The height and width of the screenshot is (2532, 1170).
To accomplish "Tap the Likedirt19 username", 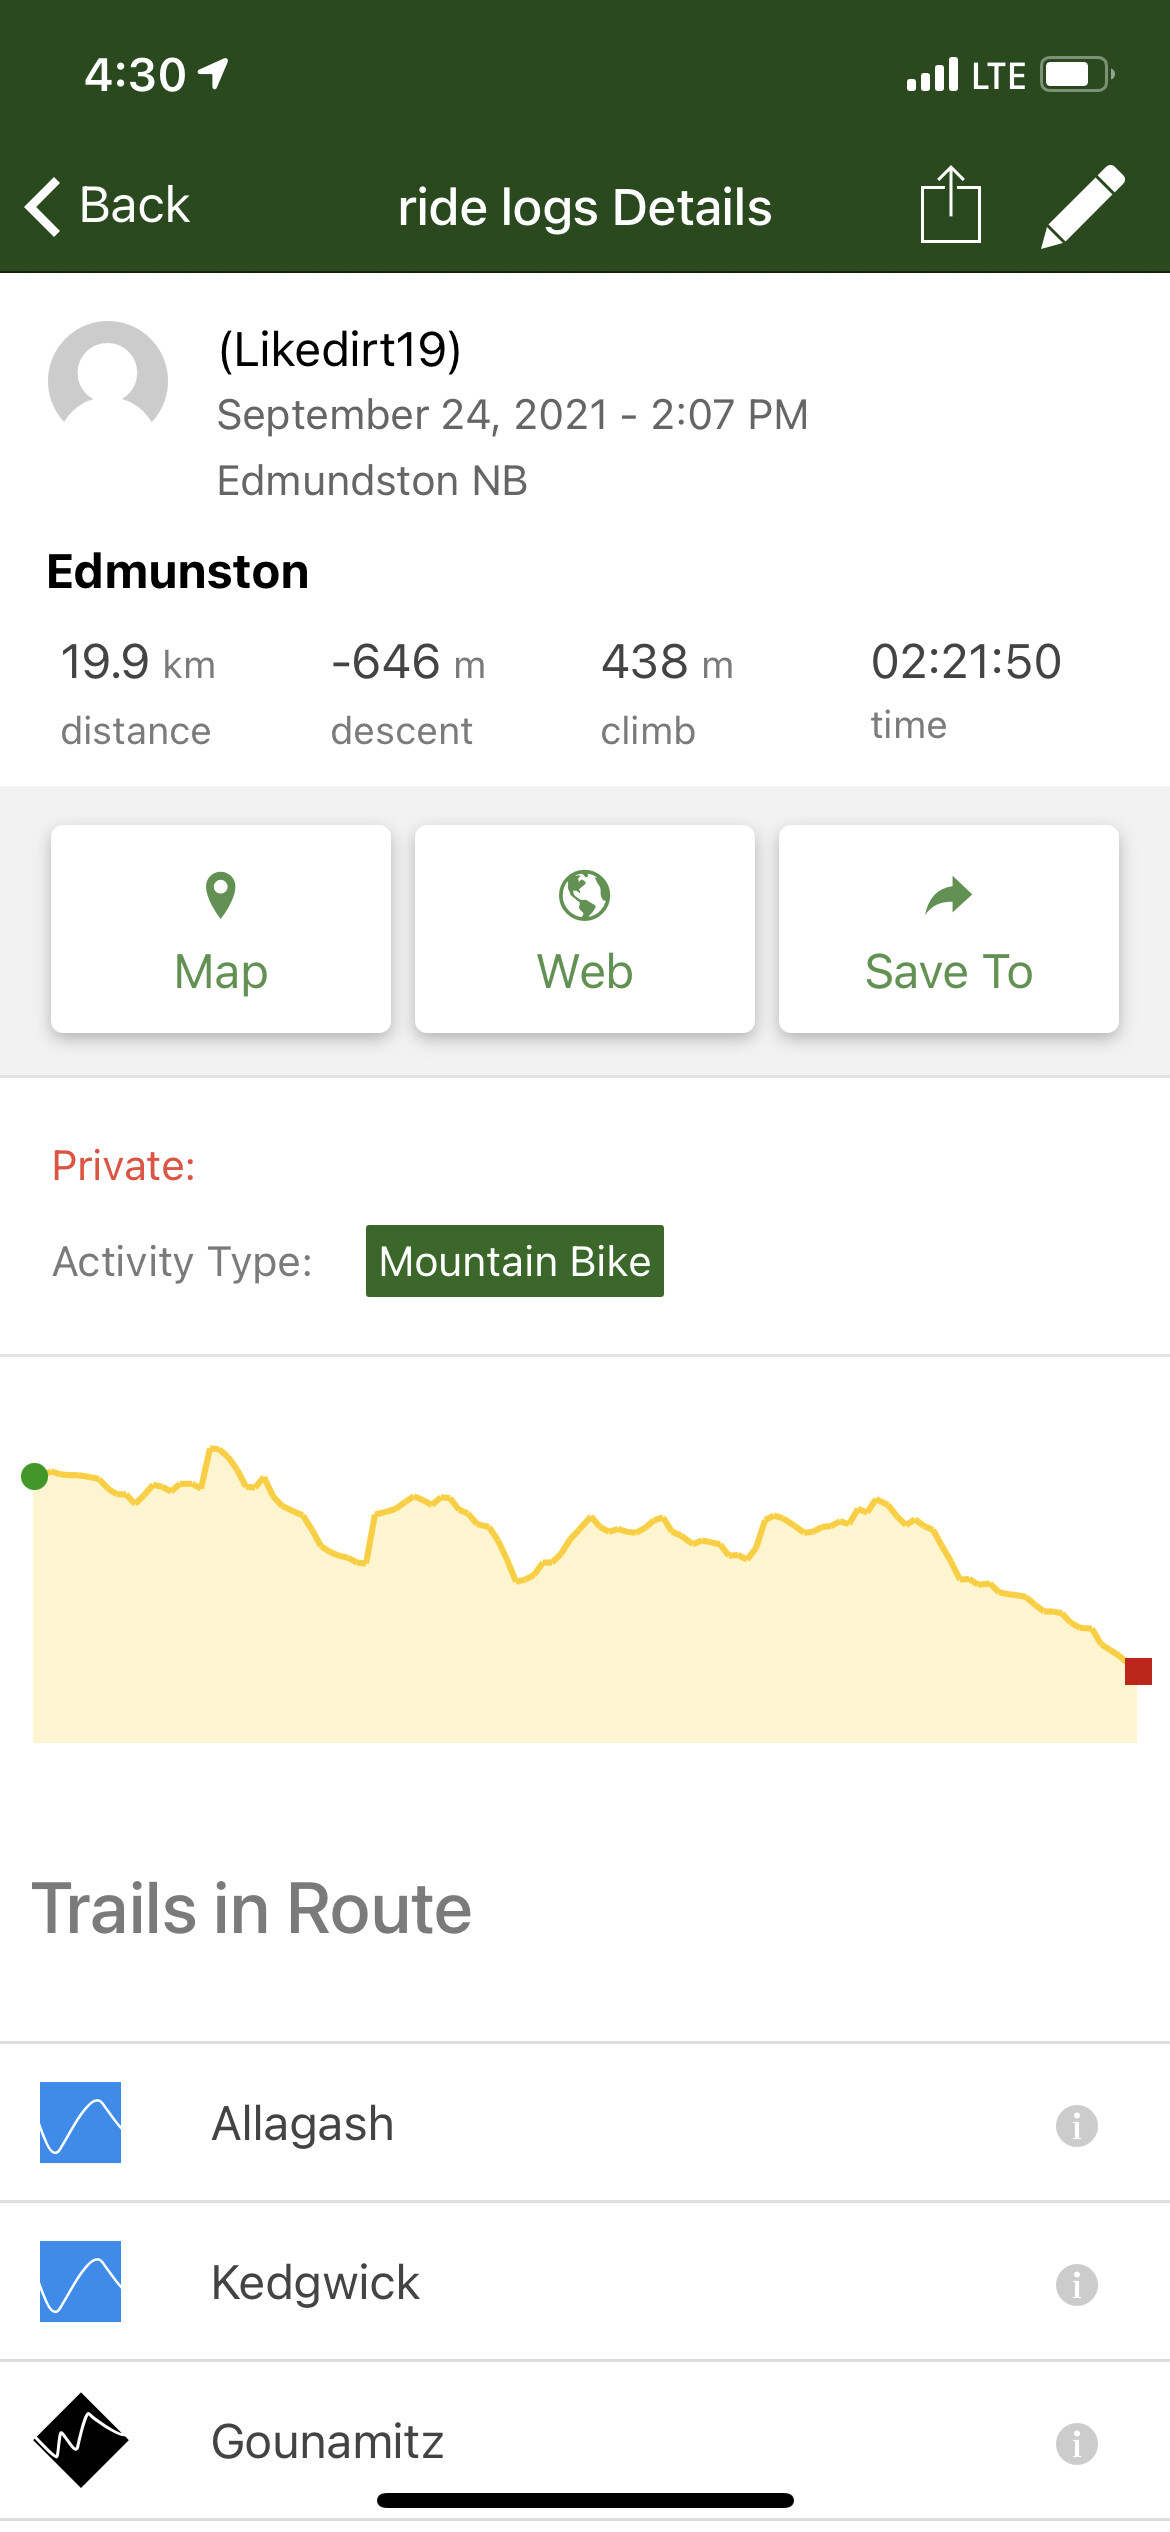I will [340, 349].
